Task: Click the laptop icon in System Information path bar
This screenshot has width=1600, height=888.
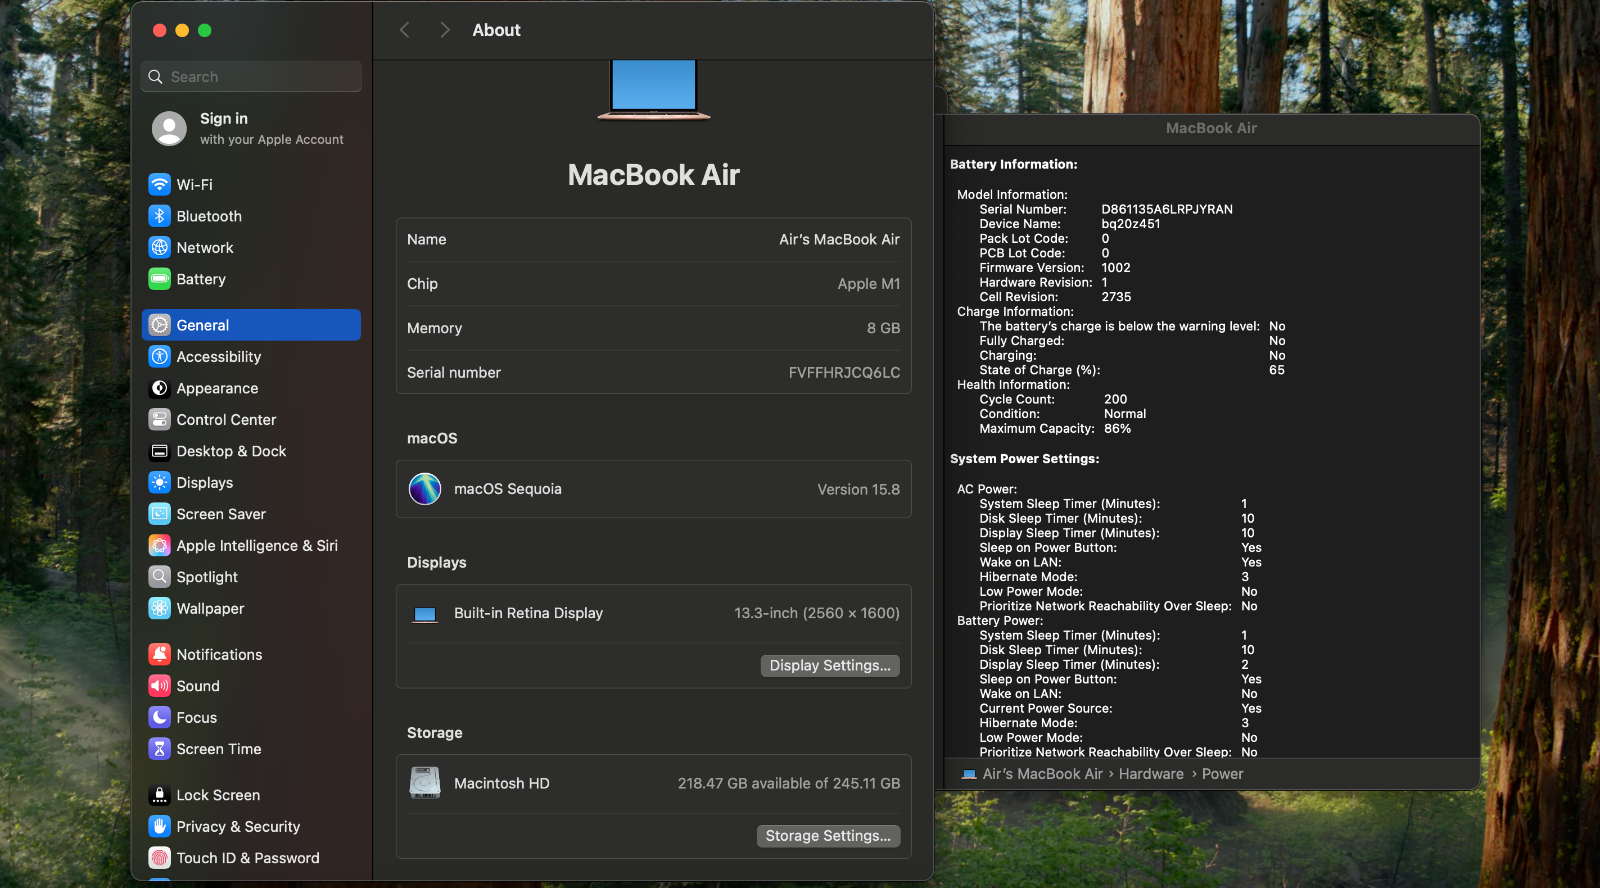Action: click(x=969, y=774)
